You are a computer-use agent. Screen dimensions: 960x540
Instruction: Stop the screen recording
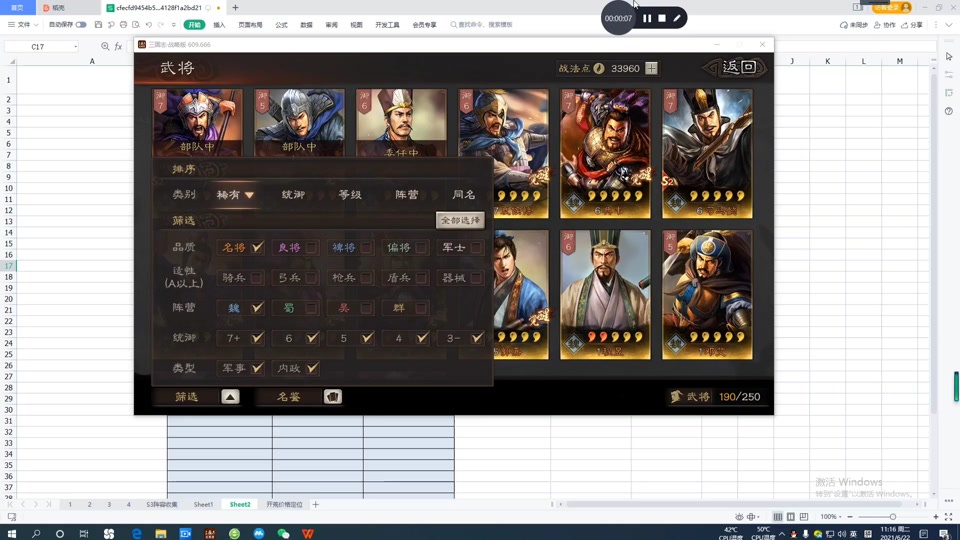[662, 18]
